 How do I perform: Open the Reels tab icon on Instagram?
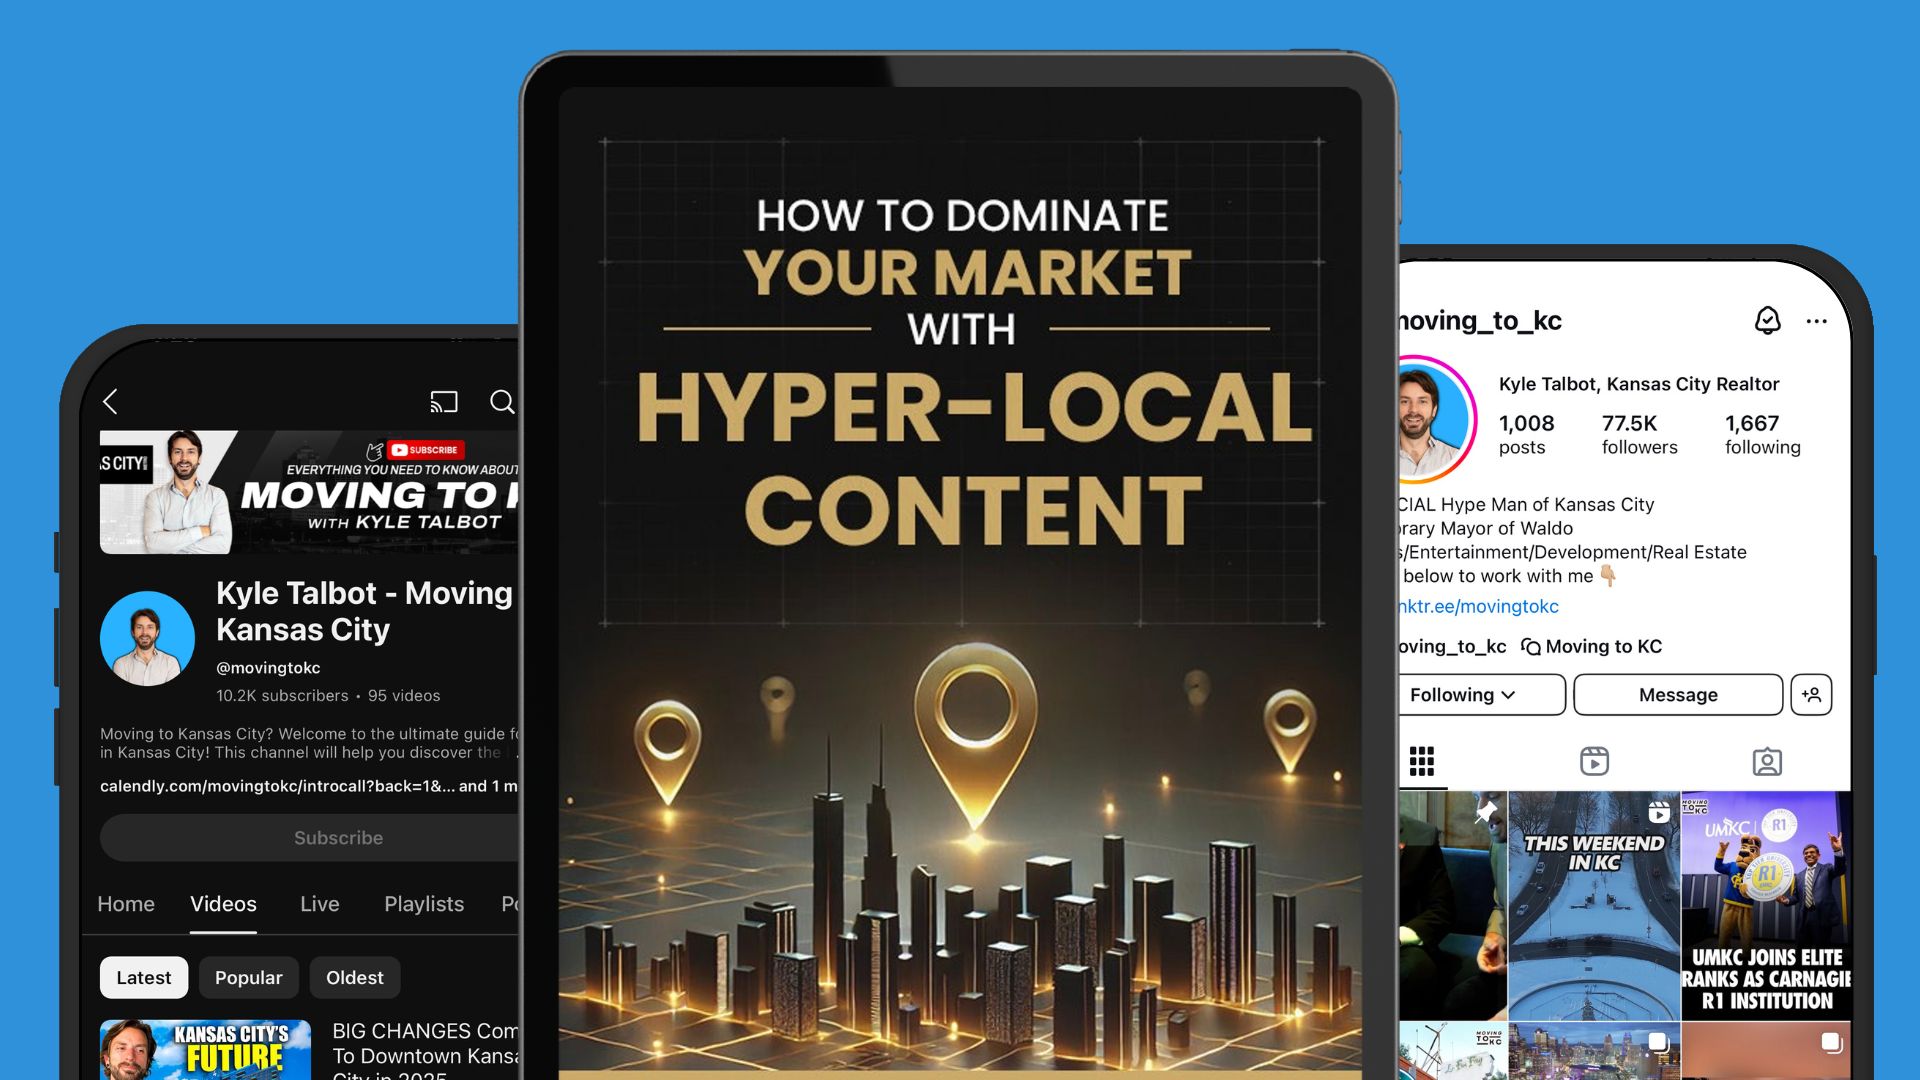1593,761
